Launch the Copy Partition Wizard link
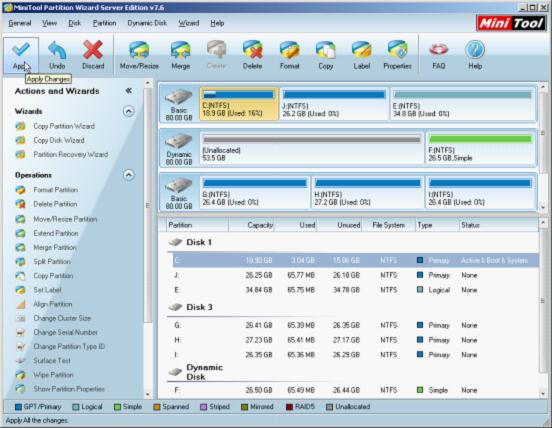Viewport: 552px width, 428px height. 64,126
